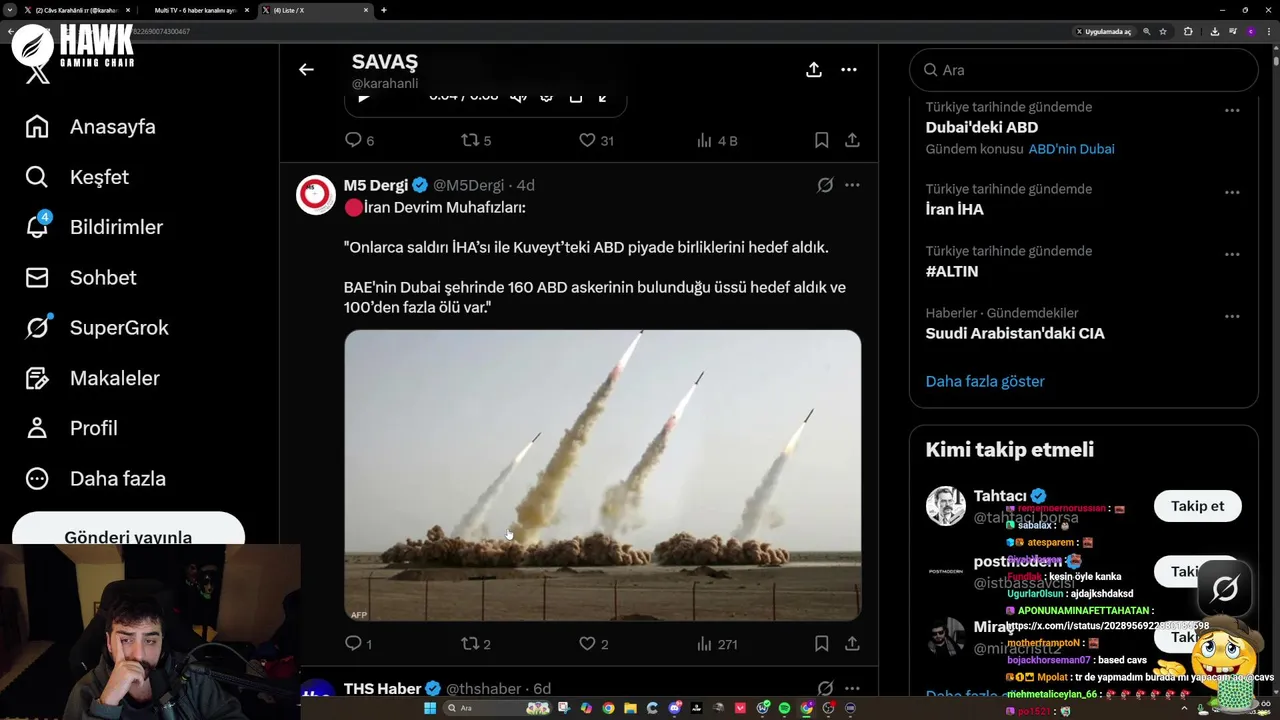Image resolution: width=1280 pixels, height=720 pixels.
Task: Go to Profil in the sidebar
Action: coord(71,428)
